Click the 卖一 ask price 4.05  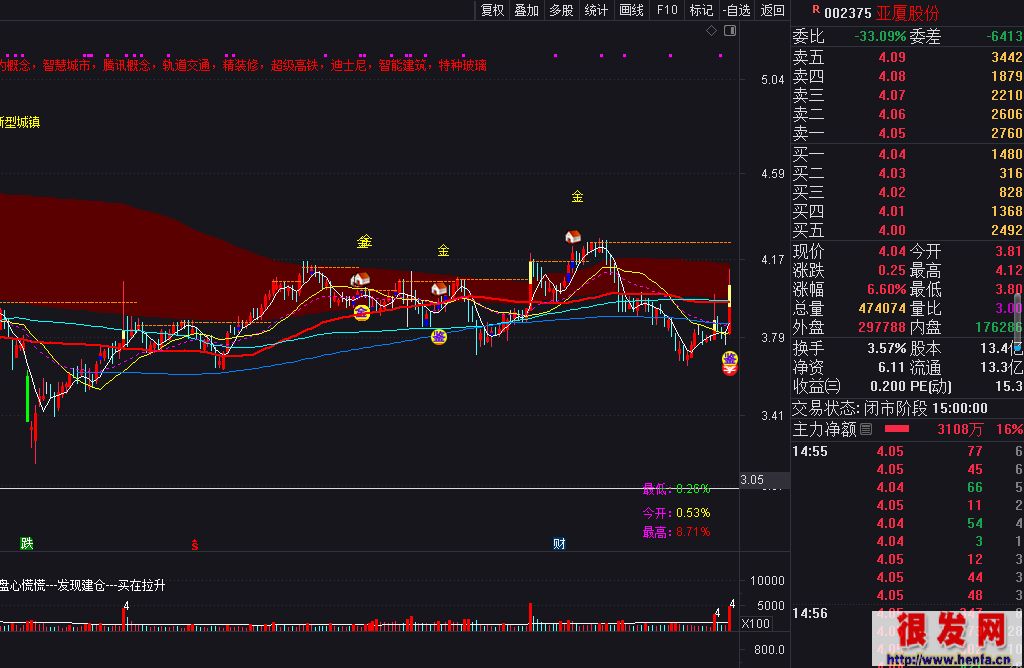(891, 134)
